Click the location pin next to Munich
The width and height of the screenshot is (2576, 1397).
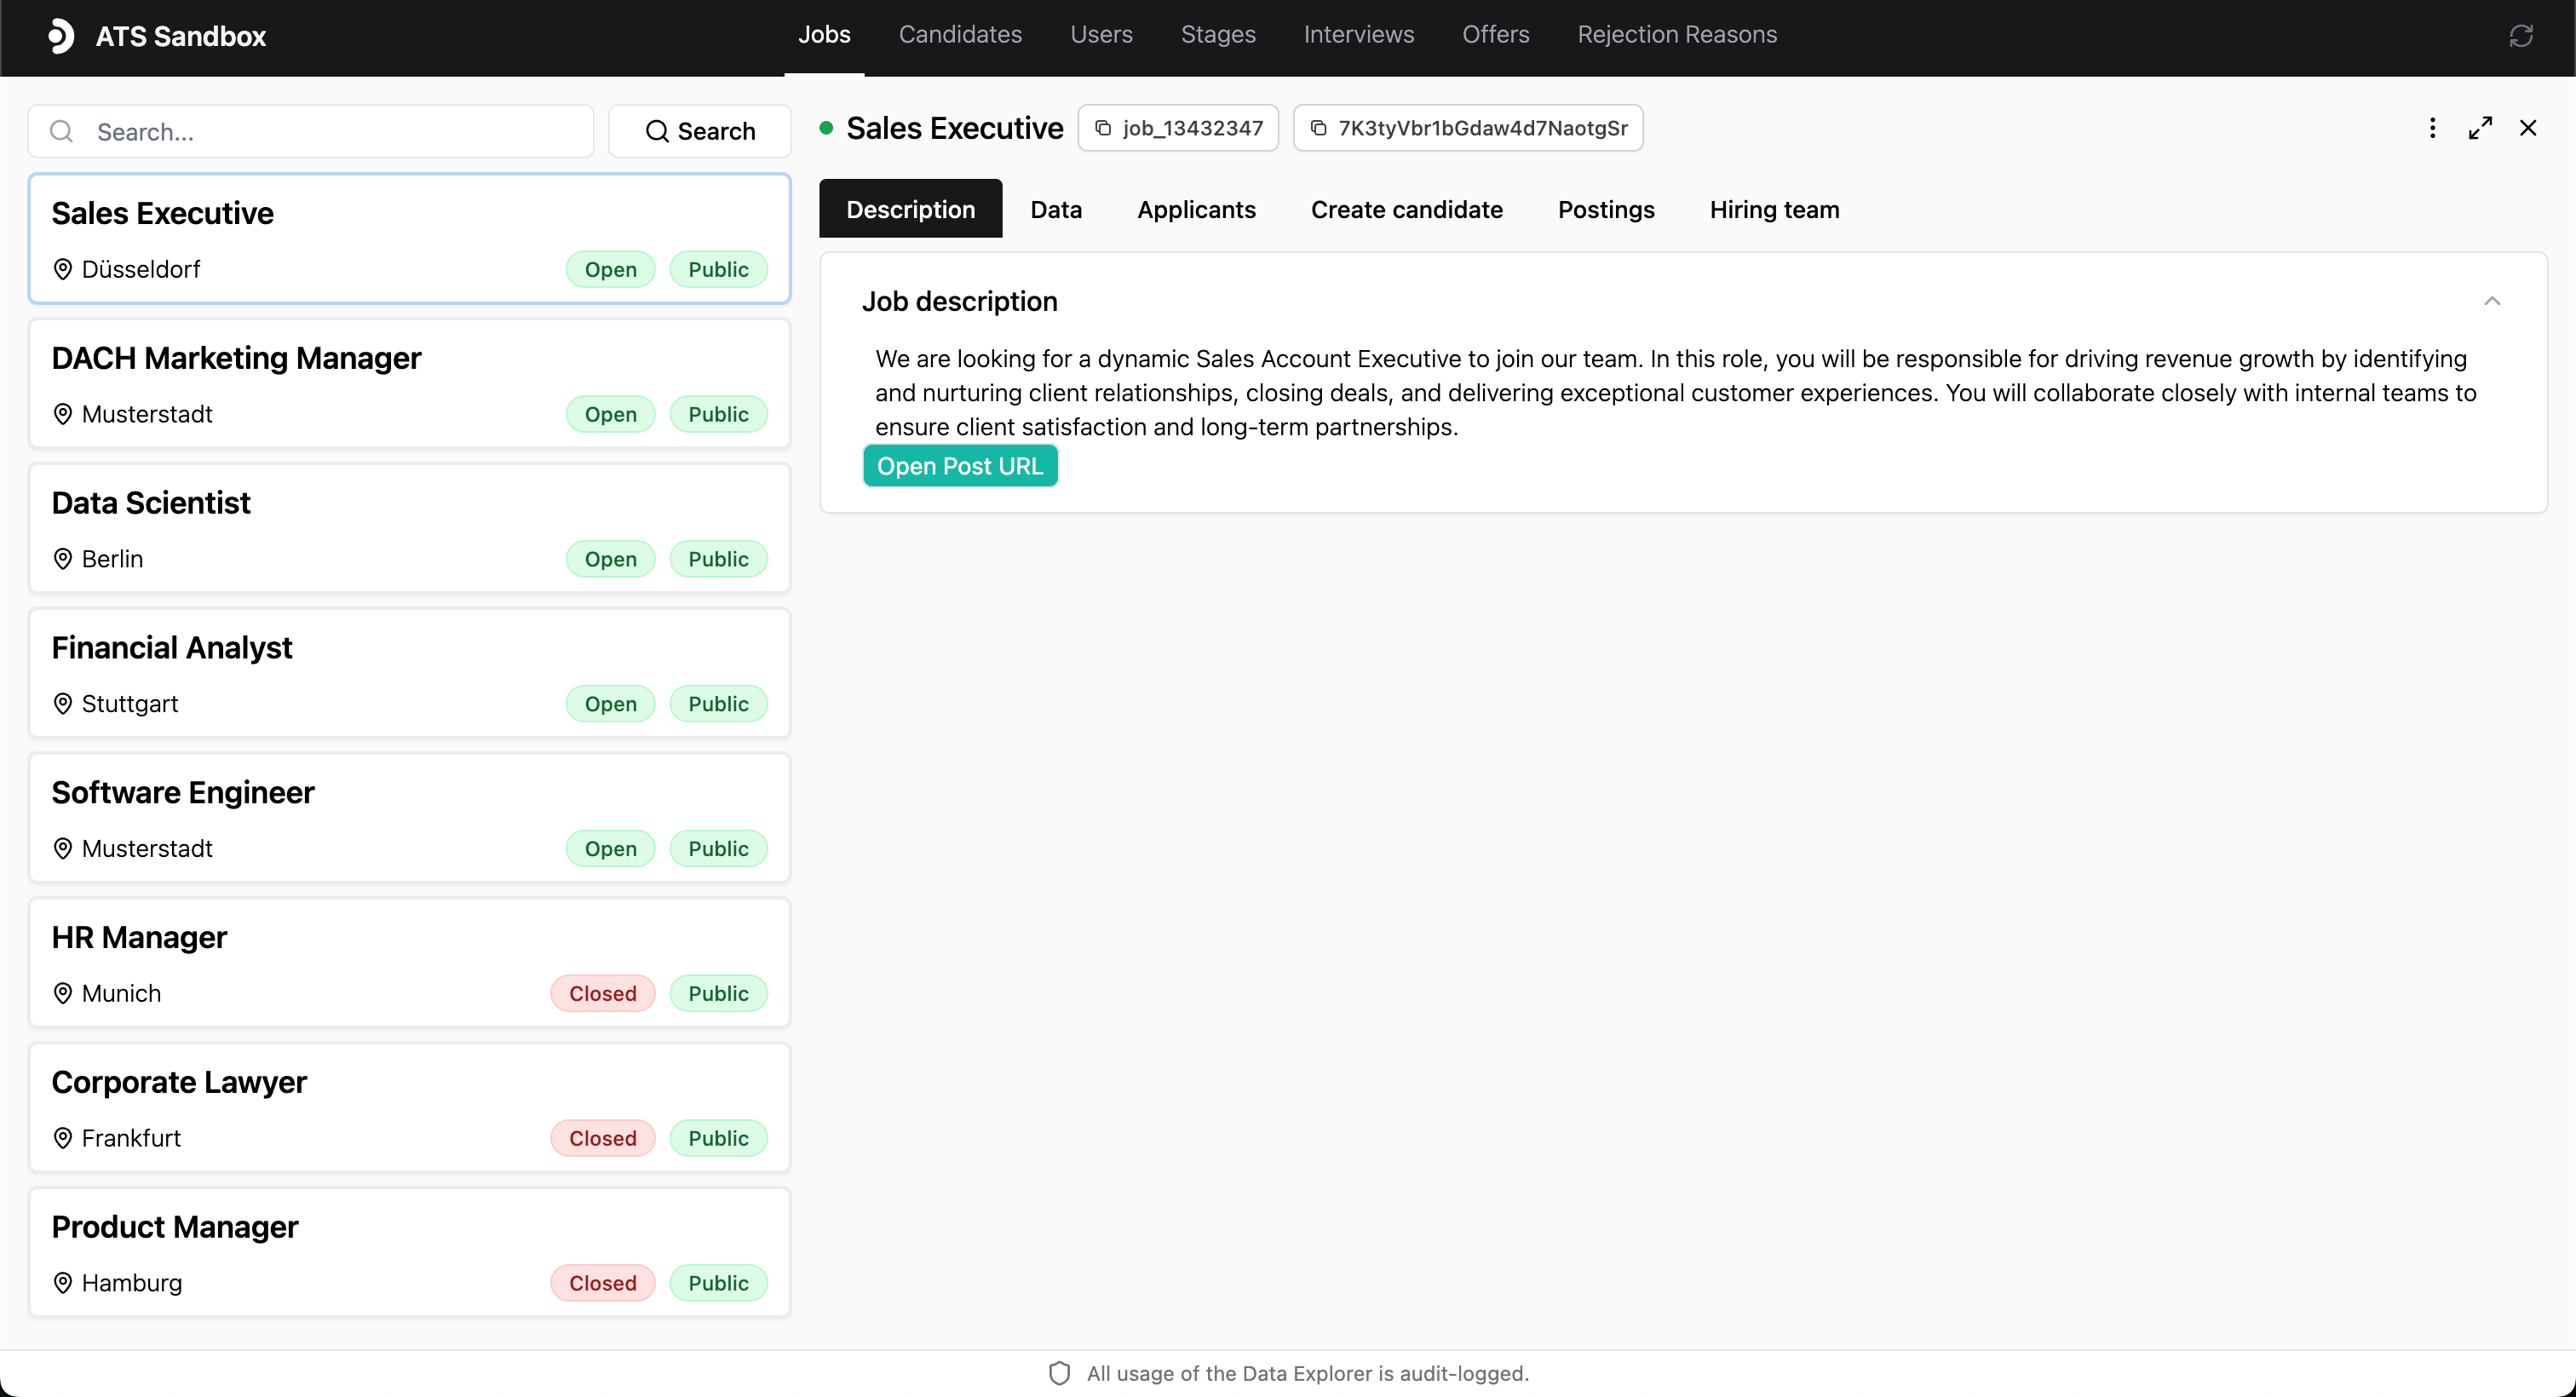[x=63, y=994]
